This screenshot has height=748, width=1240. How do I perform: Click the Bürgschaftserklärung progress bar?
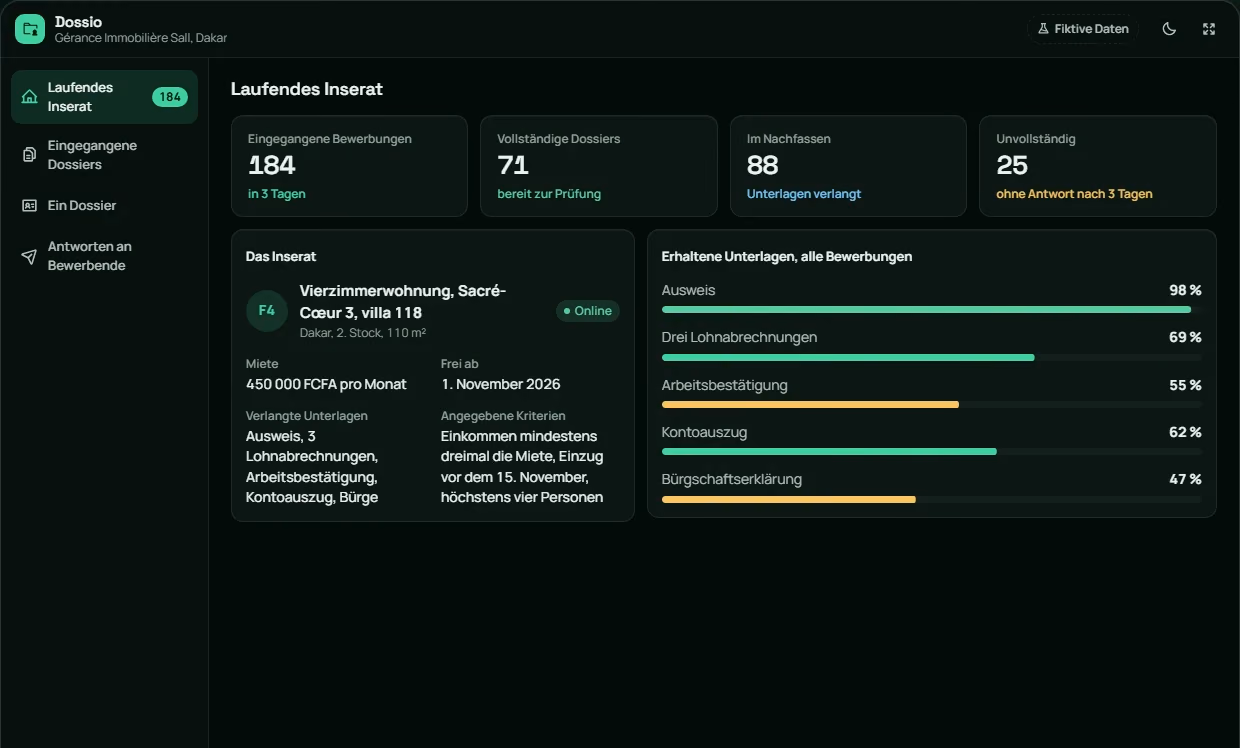pos(932,499)
